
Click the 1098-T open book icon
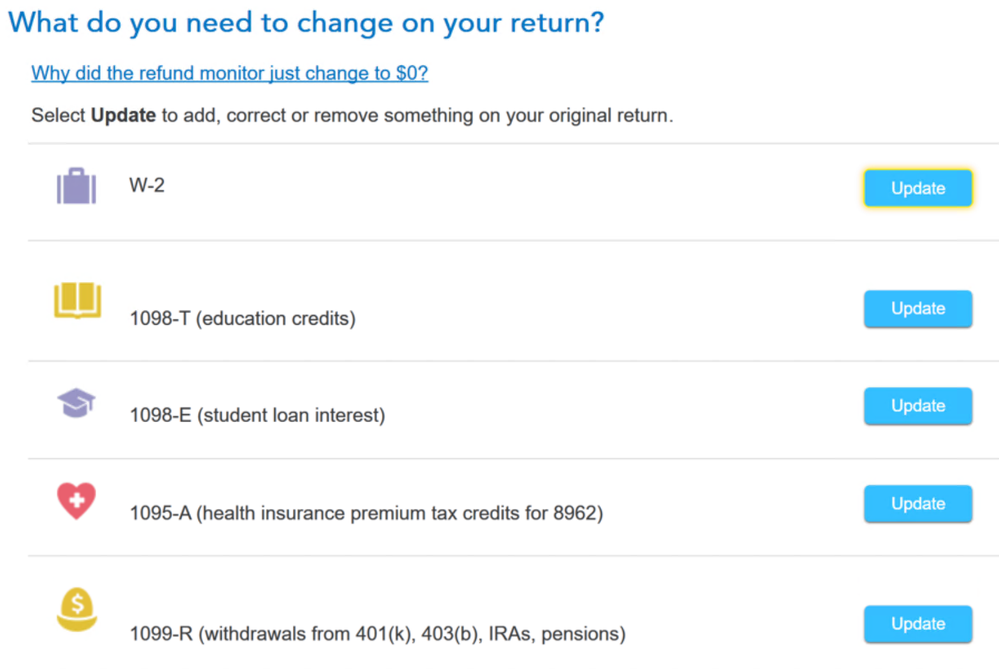pyautogui.click(x=77, y=300)
